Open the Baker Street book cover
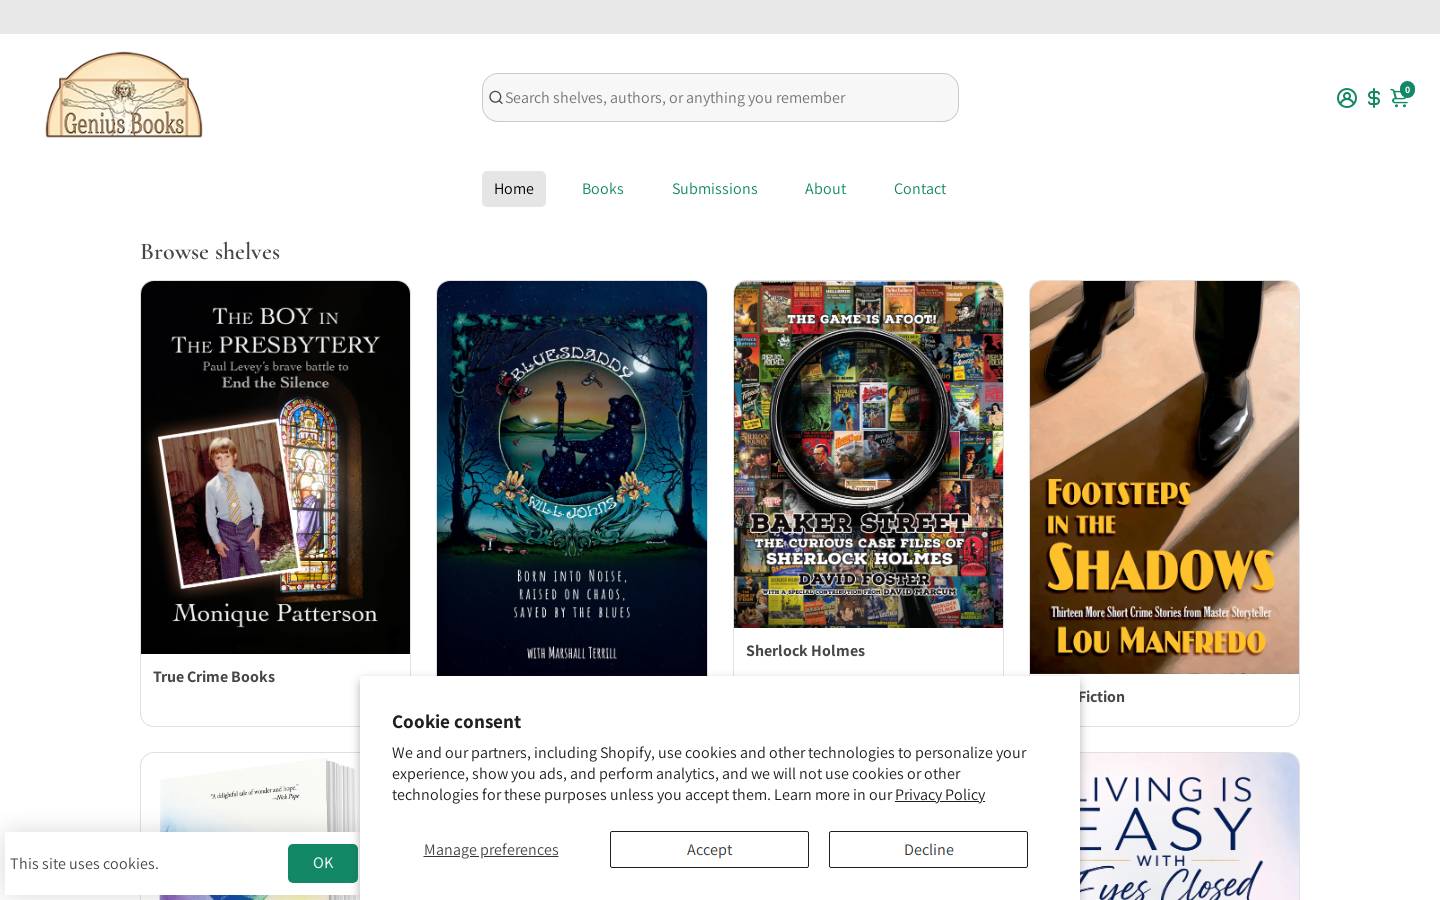Viewport: 1440px width, 900px height. tap(868, 454)
